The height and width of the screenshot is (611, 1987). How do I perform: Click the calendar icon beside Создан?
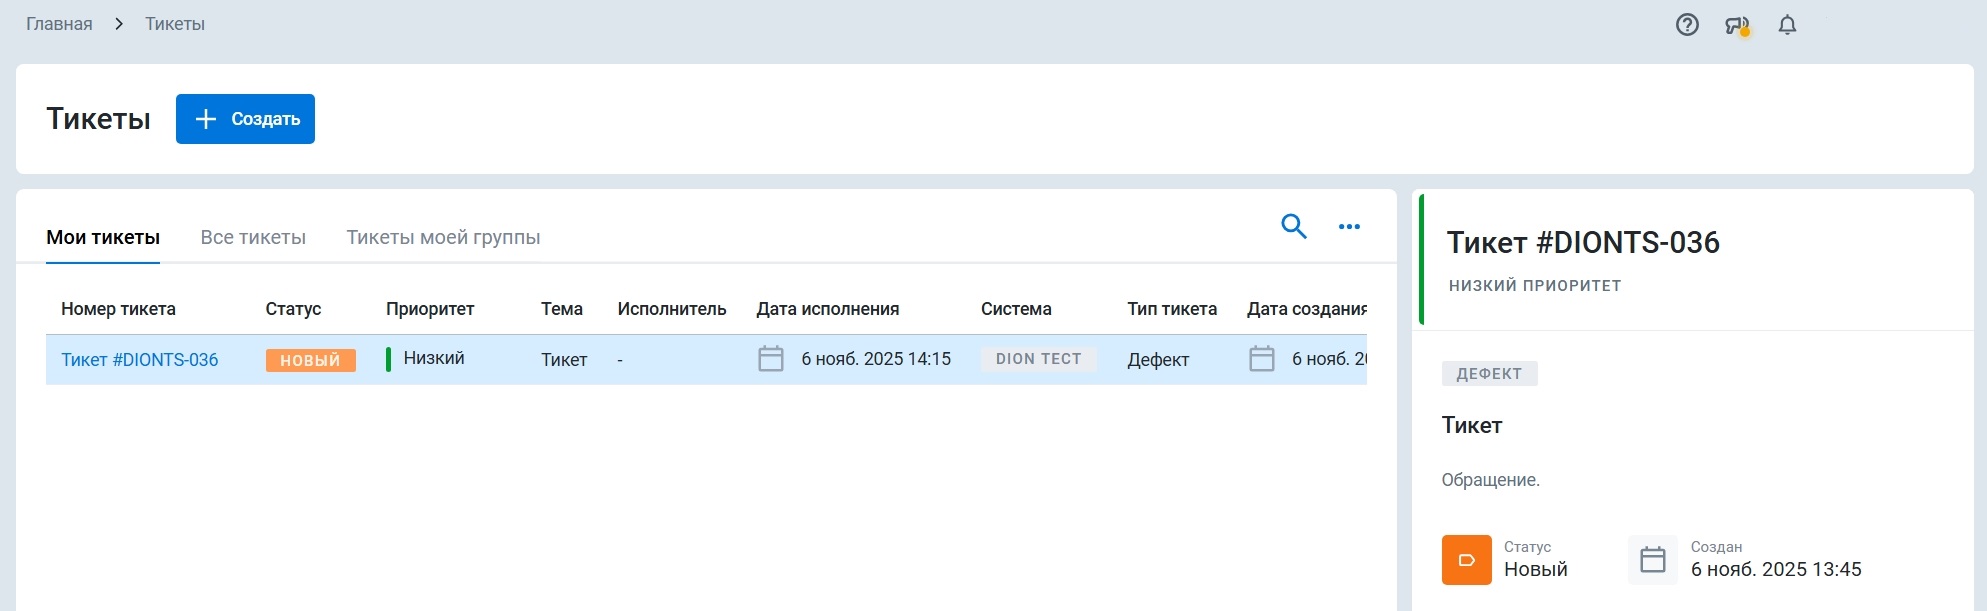pyautogui.click(x=1653, y=560)
